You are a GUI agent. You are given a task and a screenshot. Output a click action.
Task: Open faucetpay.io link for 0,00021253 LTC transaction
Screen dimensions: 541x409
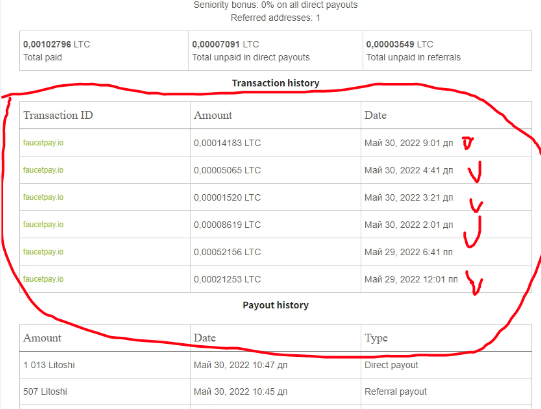43,279
